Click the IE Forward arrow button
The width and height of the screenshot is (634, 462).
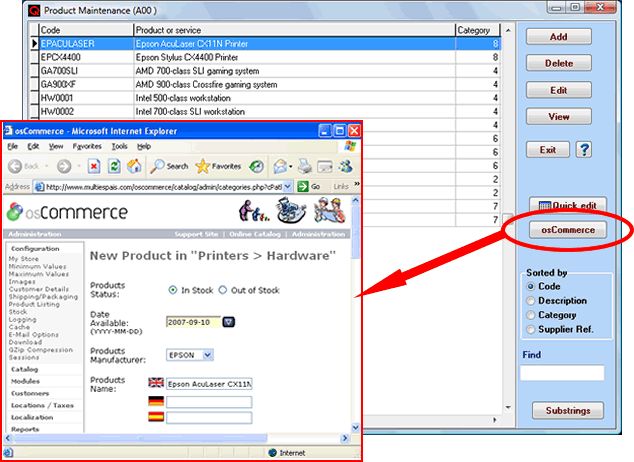pyautogui.click(x=64, y=166)
